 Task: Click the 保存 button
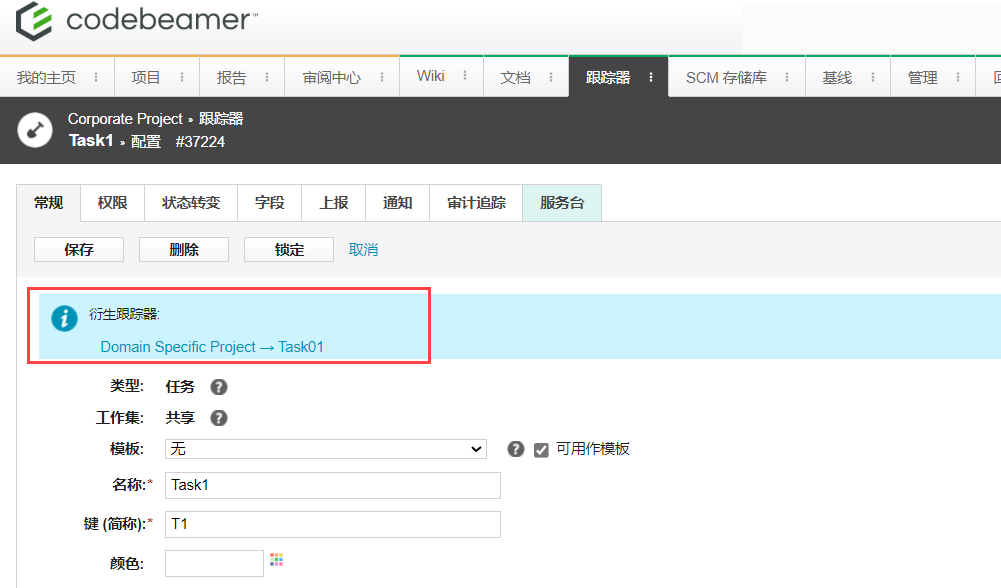pos(79,250)
